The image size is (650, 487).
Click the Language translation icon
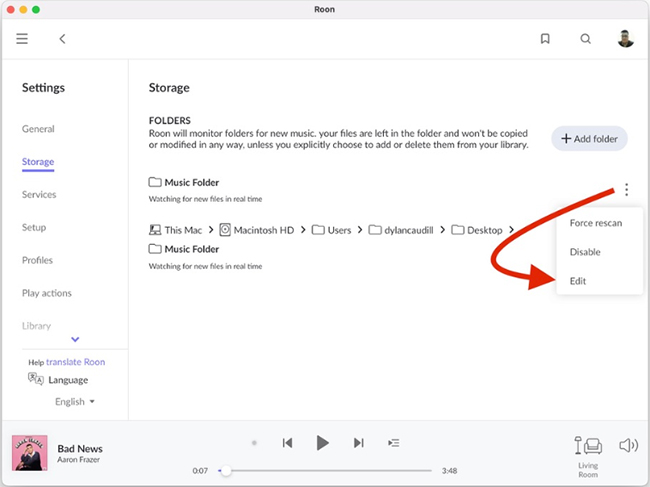click(36, 379)
